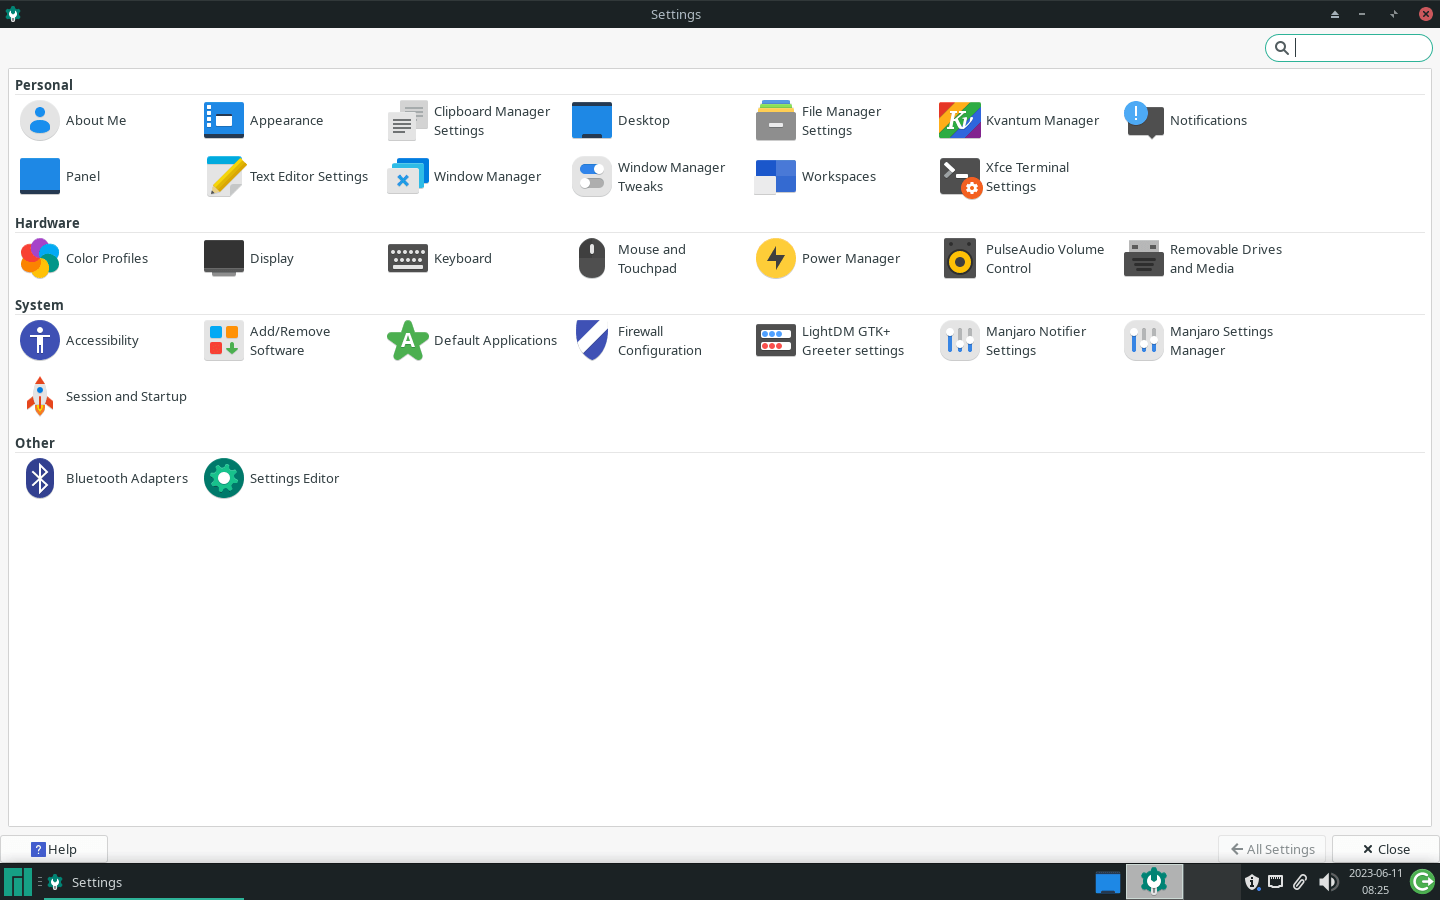Open the Workspaces settings icon
This screenshot has width=1440, height=900.
coord(776,177)
